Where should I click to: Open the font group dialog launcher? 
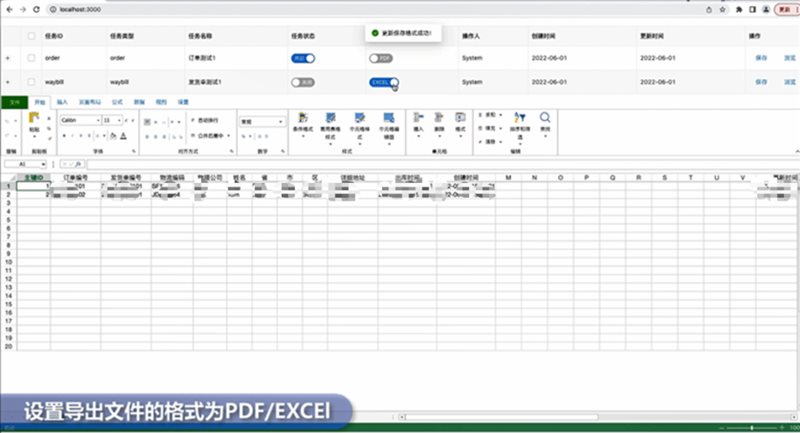134,151
